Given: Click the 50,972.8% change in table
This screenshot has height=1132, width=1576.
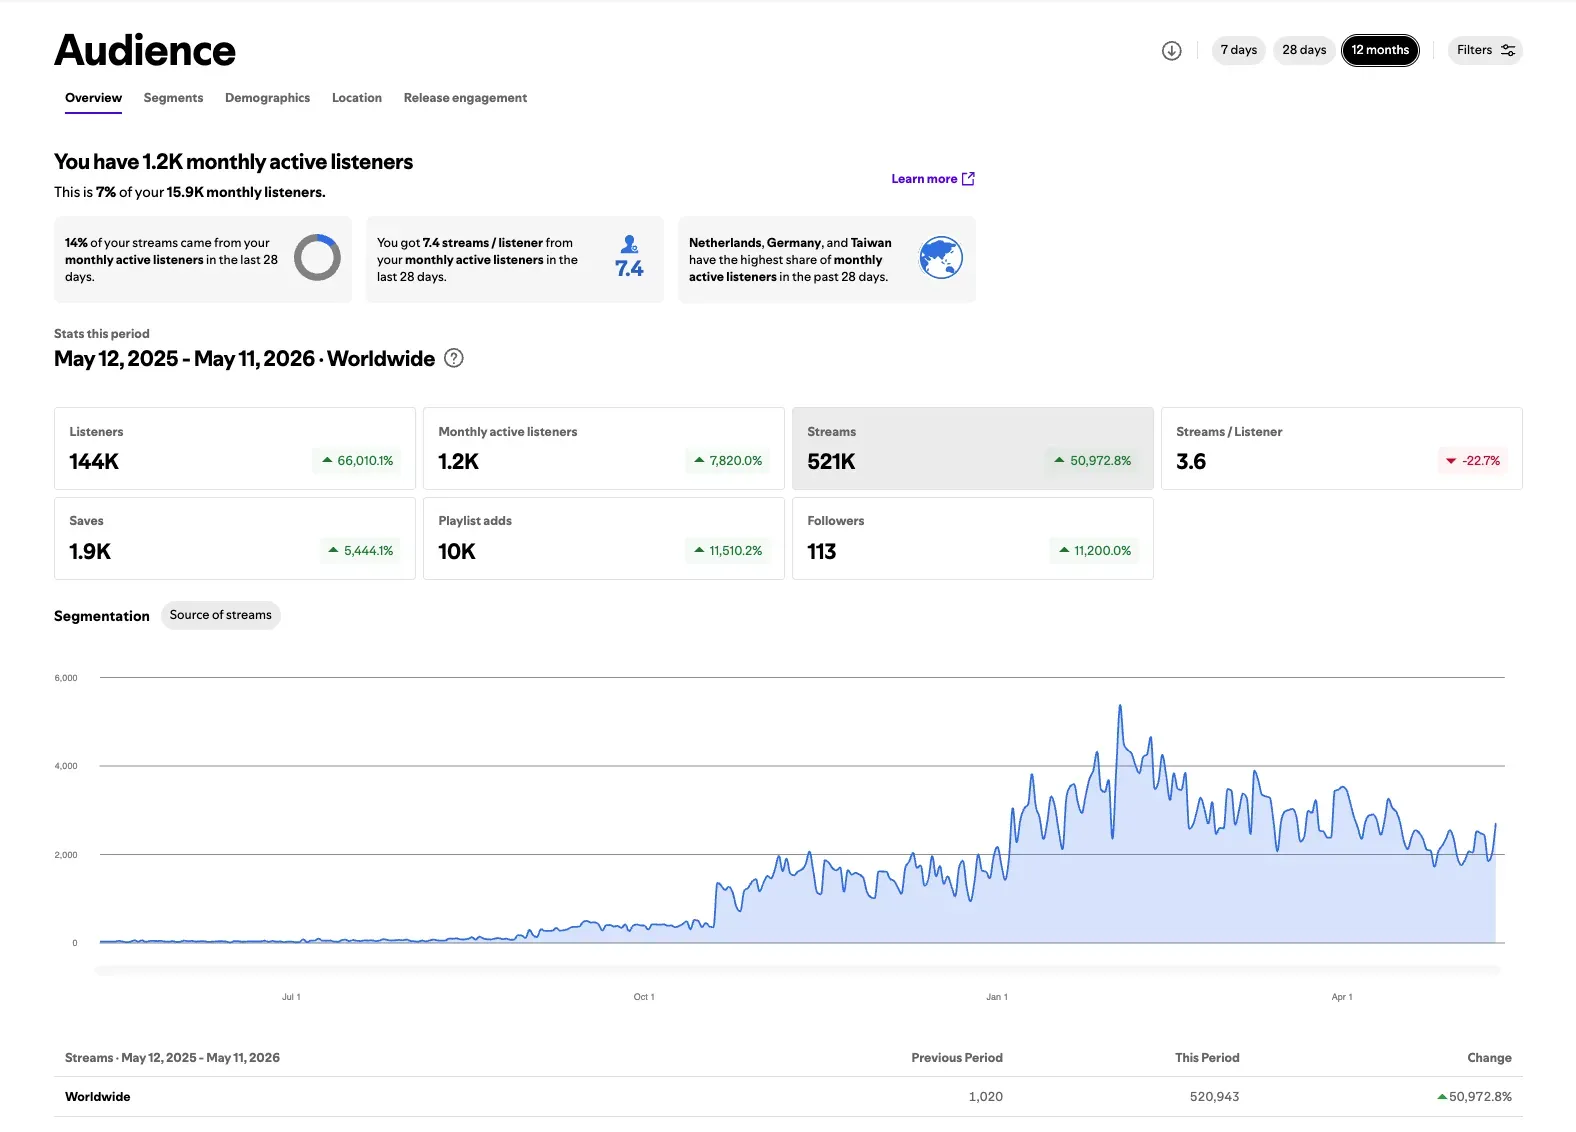Looking at the screenshot, I should tap(1474, 1097).
